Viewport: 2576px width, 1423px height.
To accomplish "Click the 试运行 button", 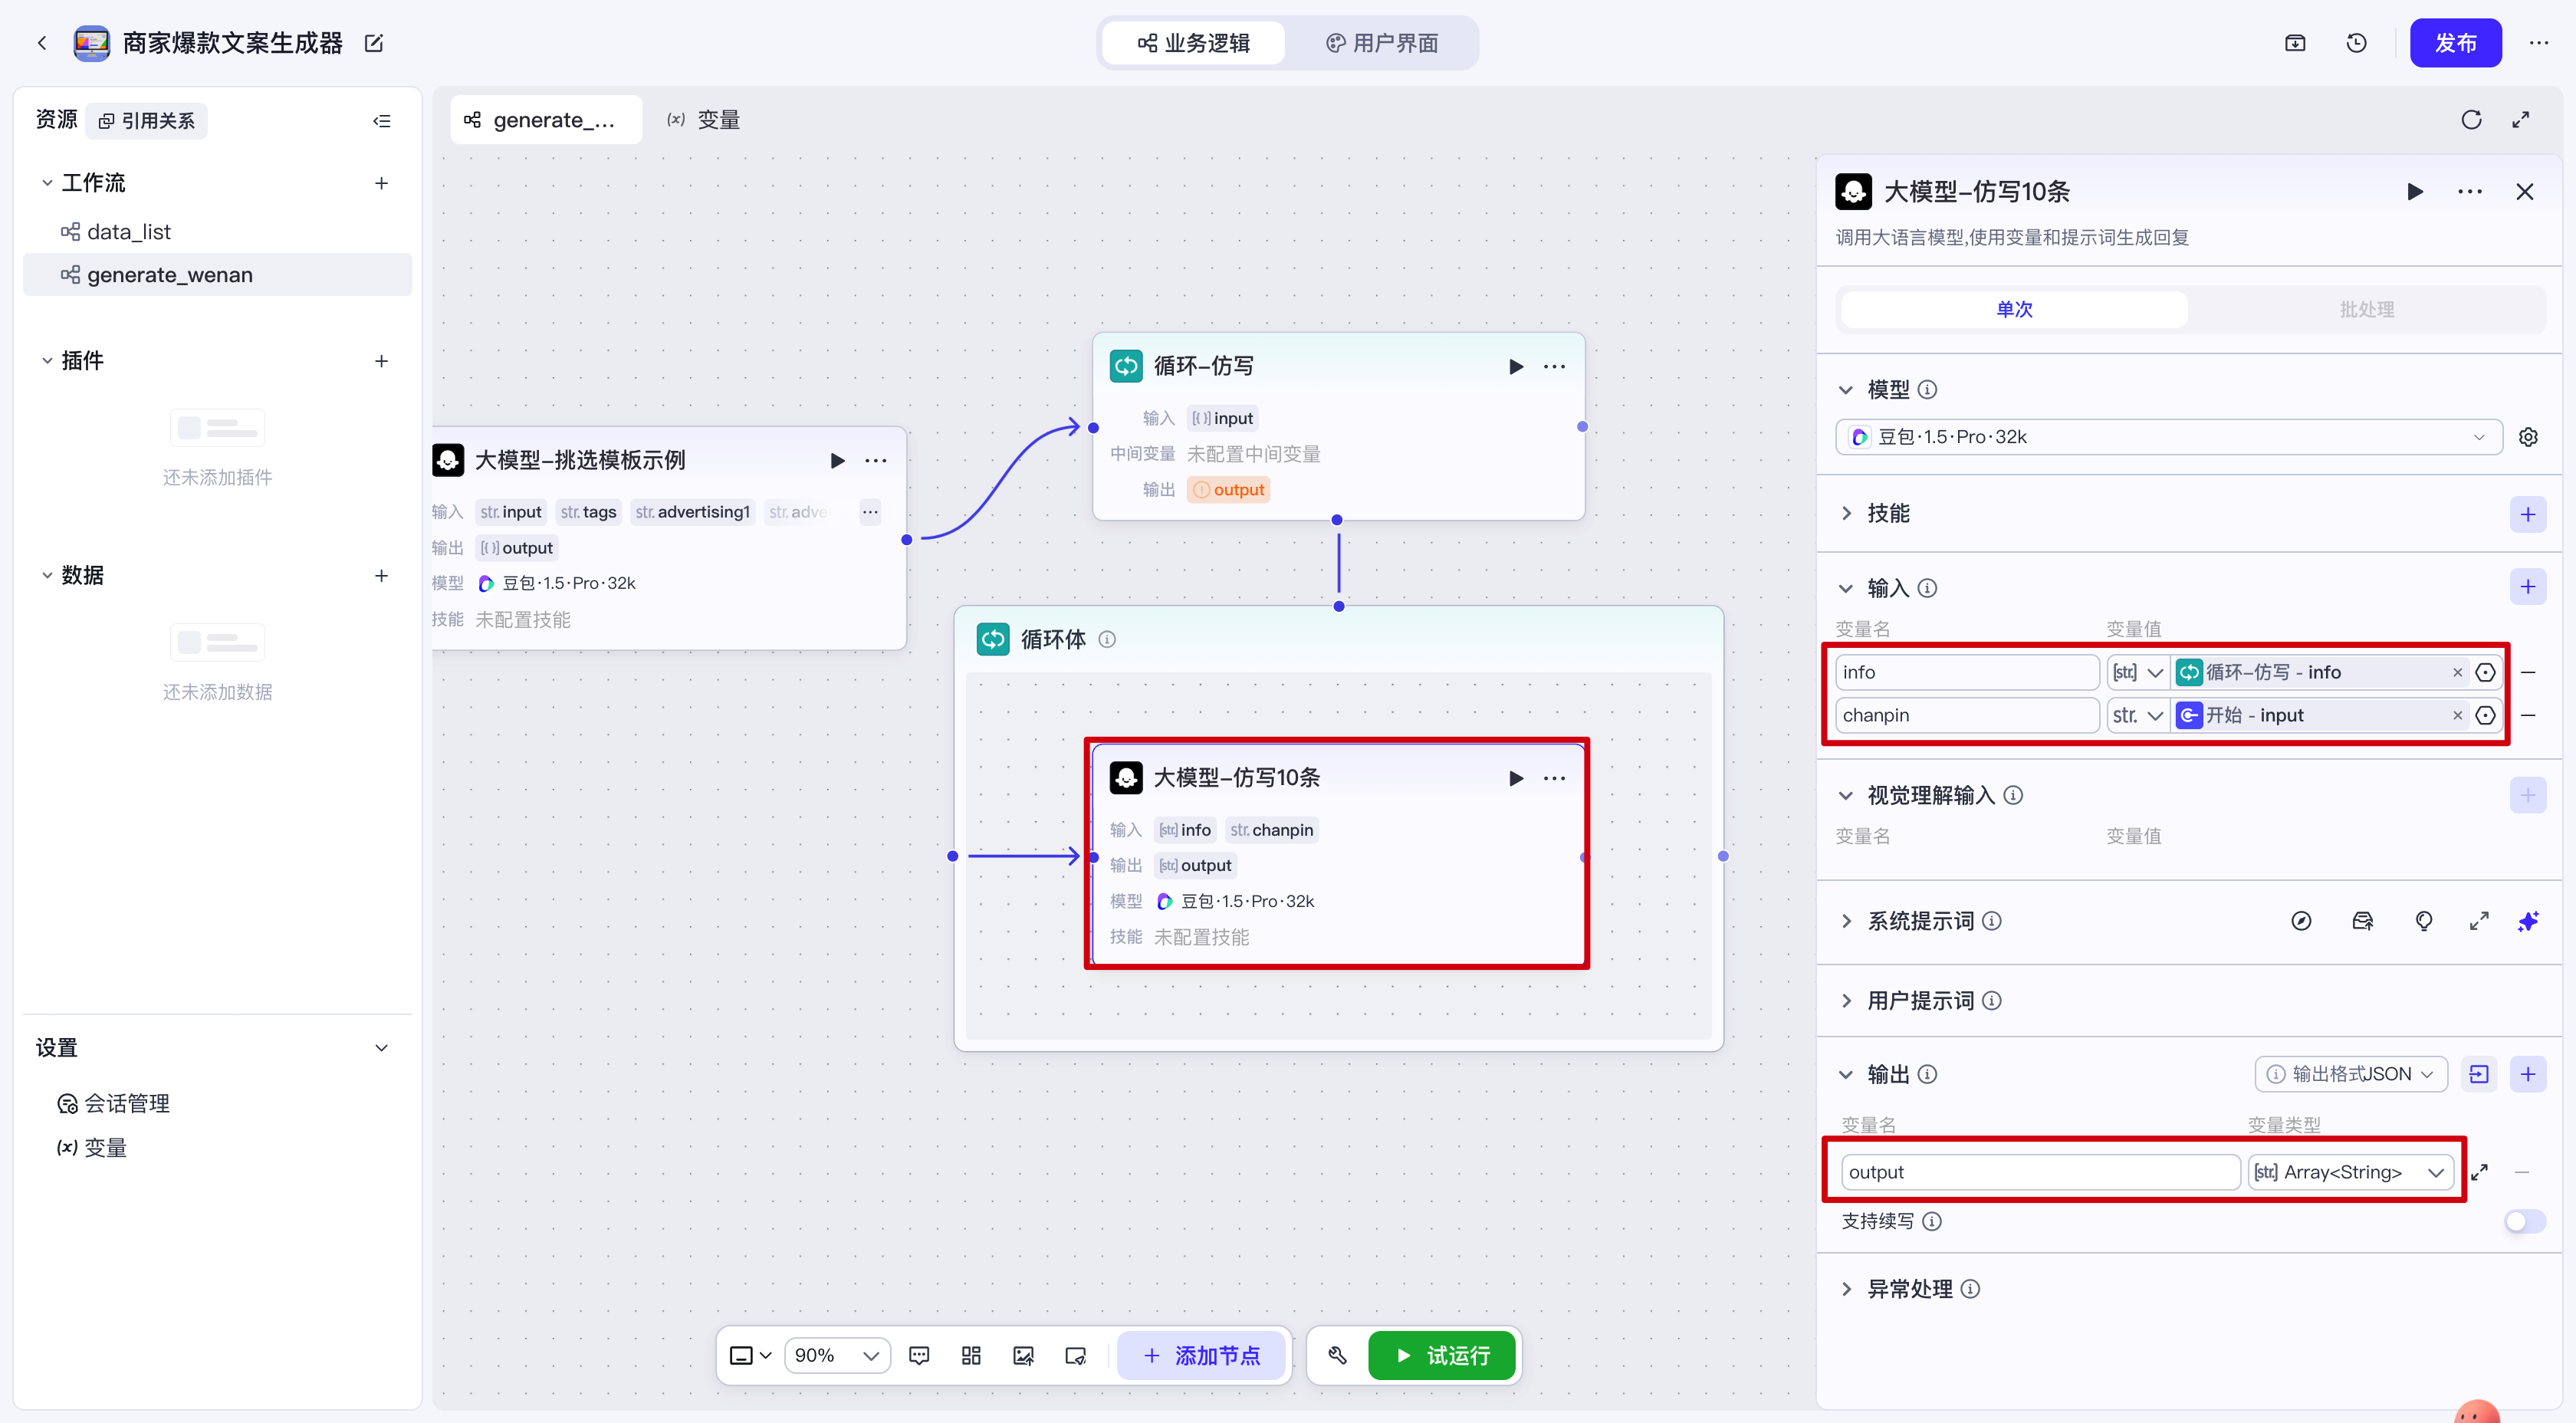I will (x=1441, y=1355).
